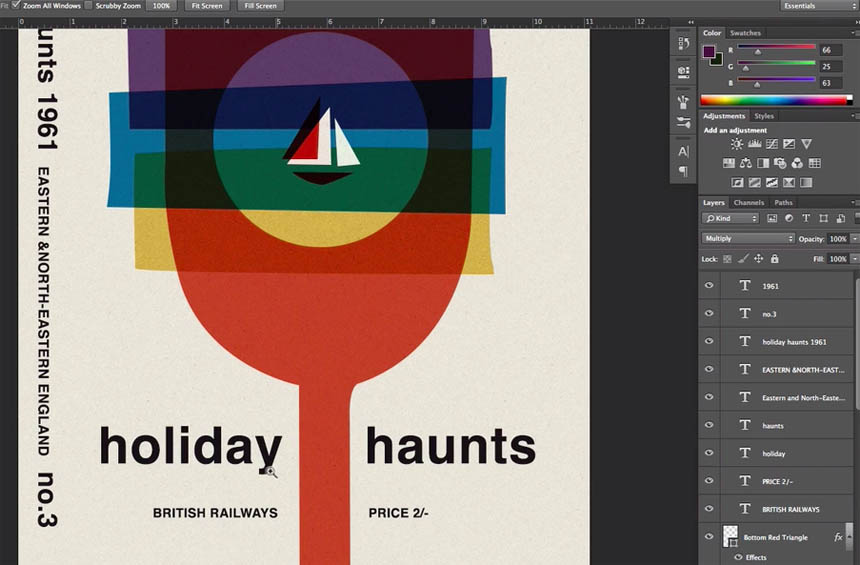Switch to the Styles tab

[x=764, y=116]
